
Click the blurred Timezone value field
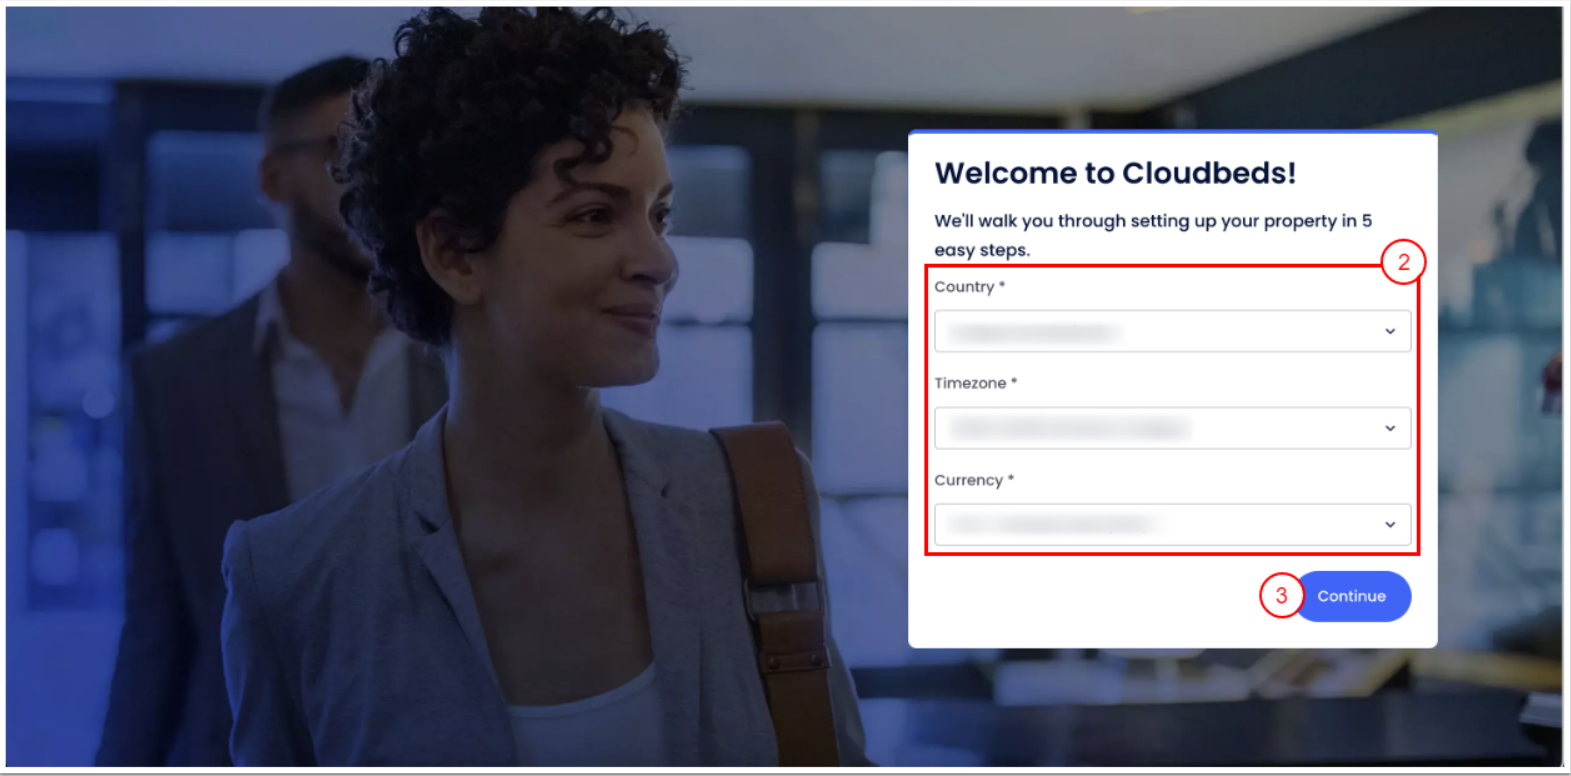click(x=1172, y=428)
